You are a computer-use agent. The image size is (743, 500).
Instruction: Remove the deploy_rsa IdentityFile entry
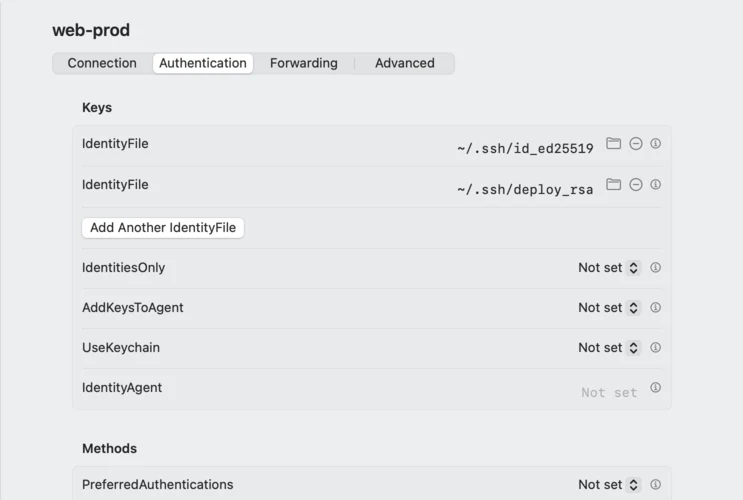(636, 184)
